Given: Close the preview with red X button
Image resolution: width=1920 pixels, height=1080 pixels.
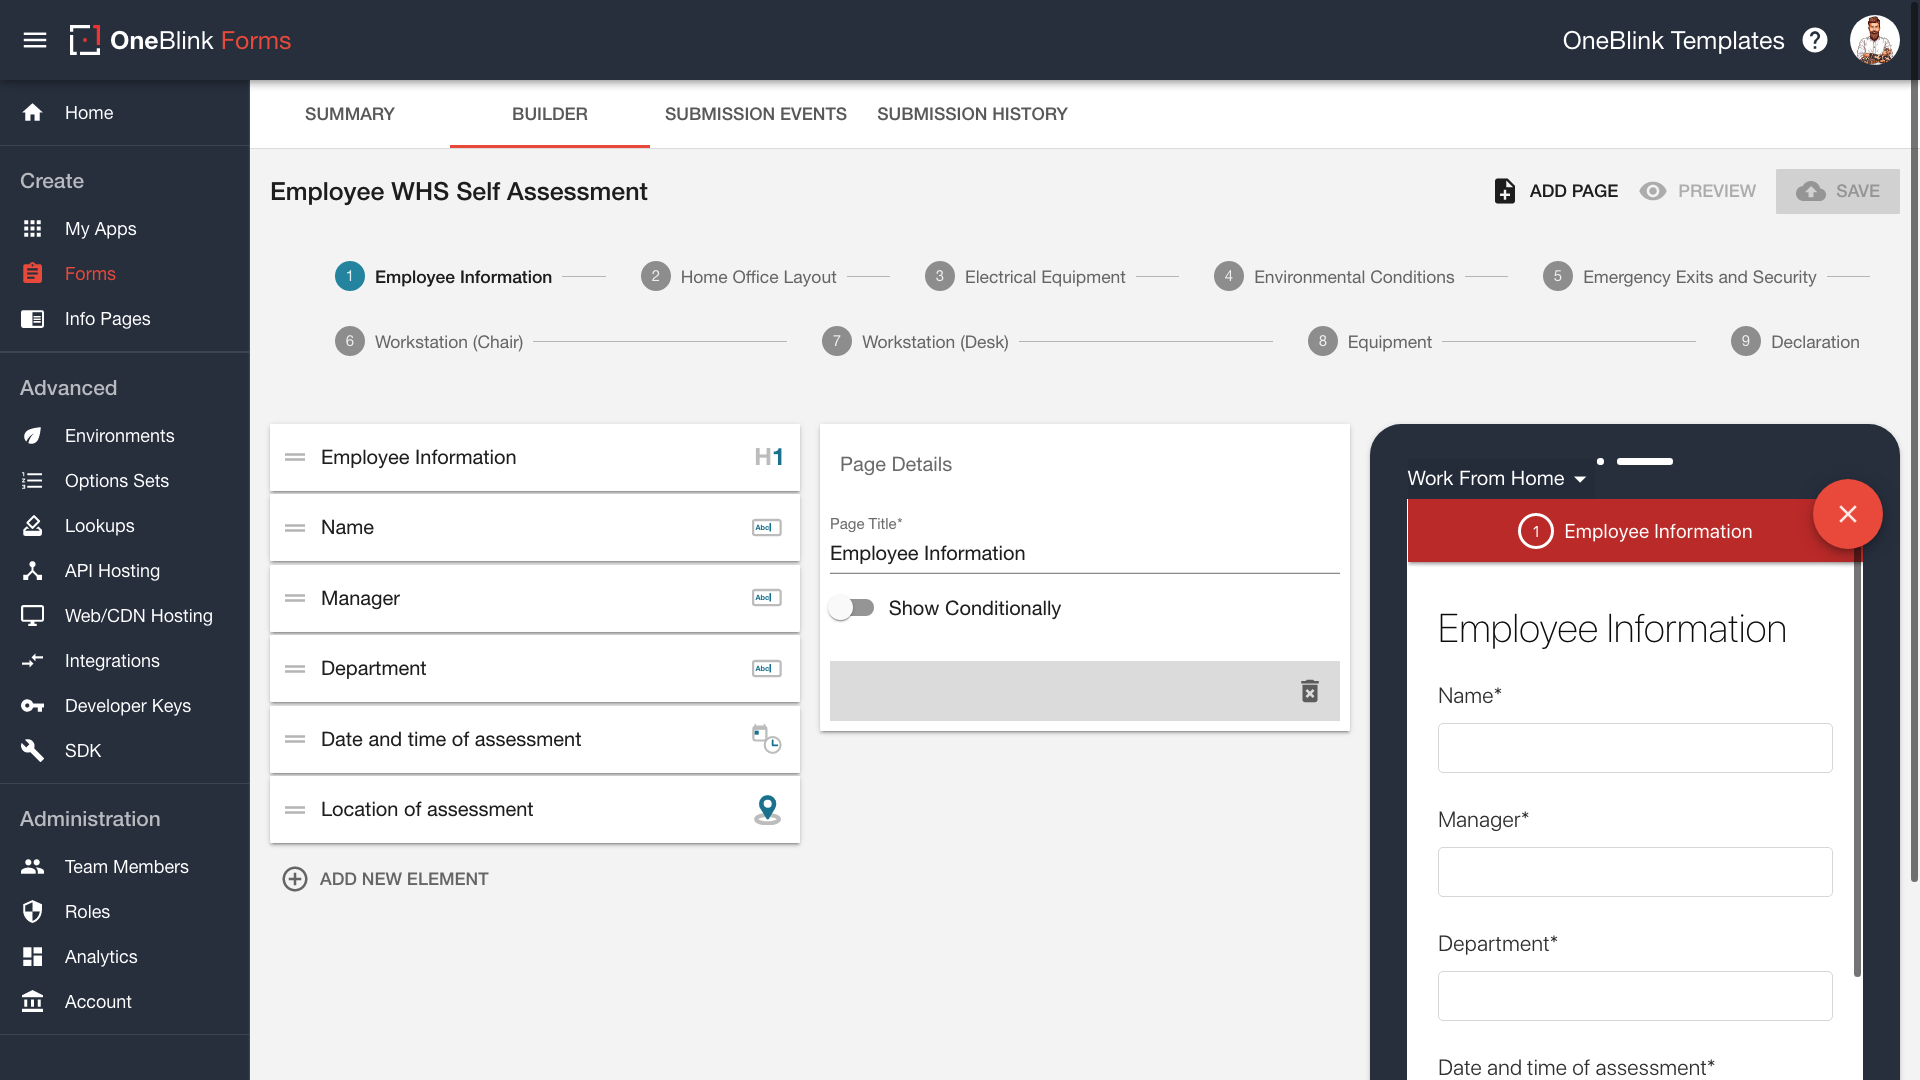Looking at the screenshot, I should 1847,514.
